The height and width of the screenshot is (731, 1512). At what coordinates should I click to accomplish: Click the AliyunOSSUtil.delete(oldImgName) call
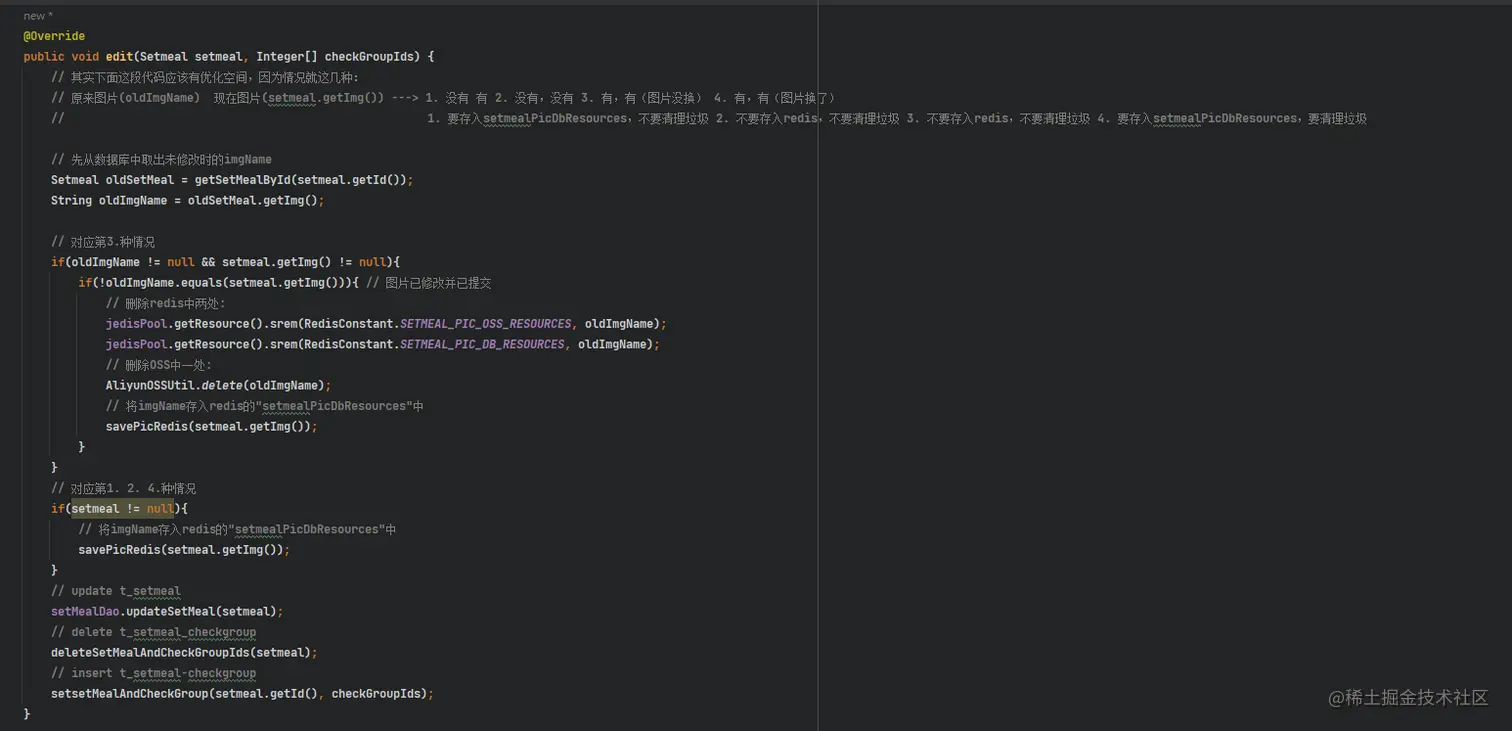(x=218, y=385)
